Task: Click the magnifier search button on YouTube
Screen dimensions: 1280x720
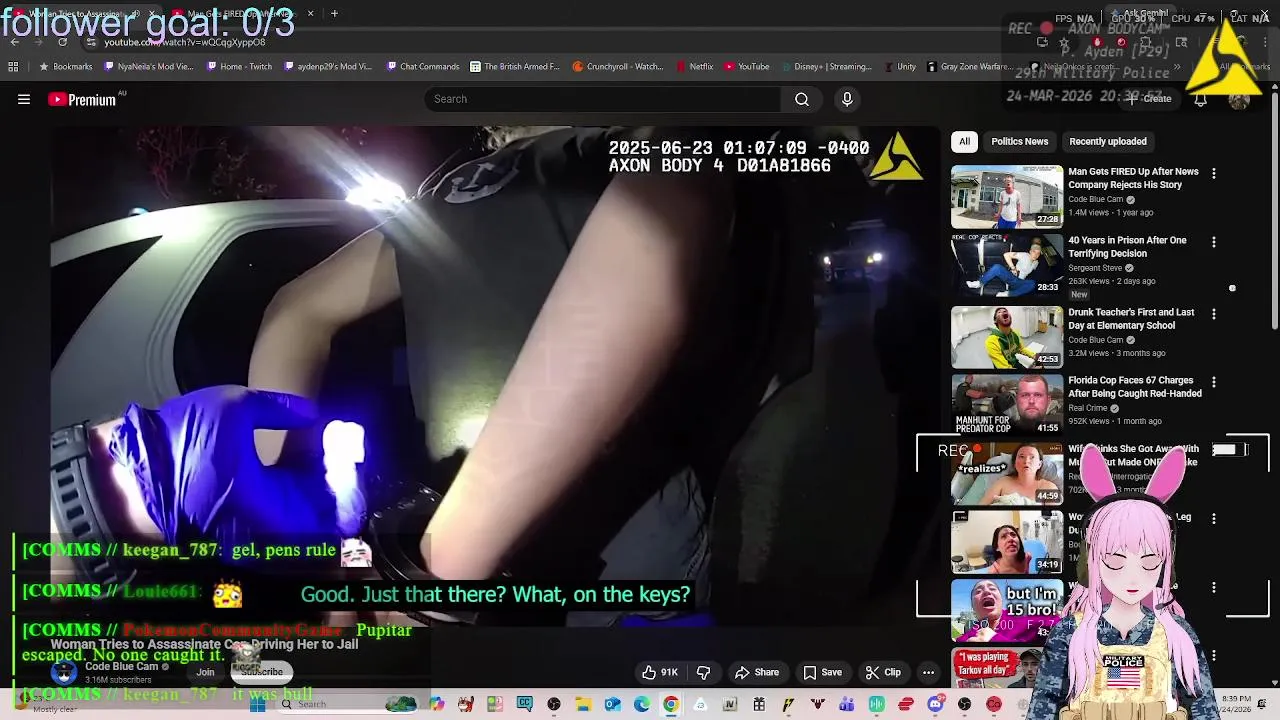Action: pyautogui.click(x=802, y=99)
